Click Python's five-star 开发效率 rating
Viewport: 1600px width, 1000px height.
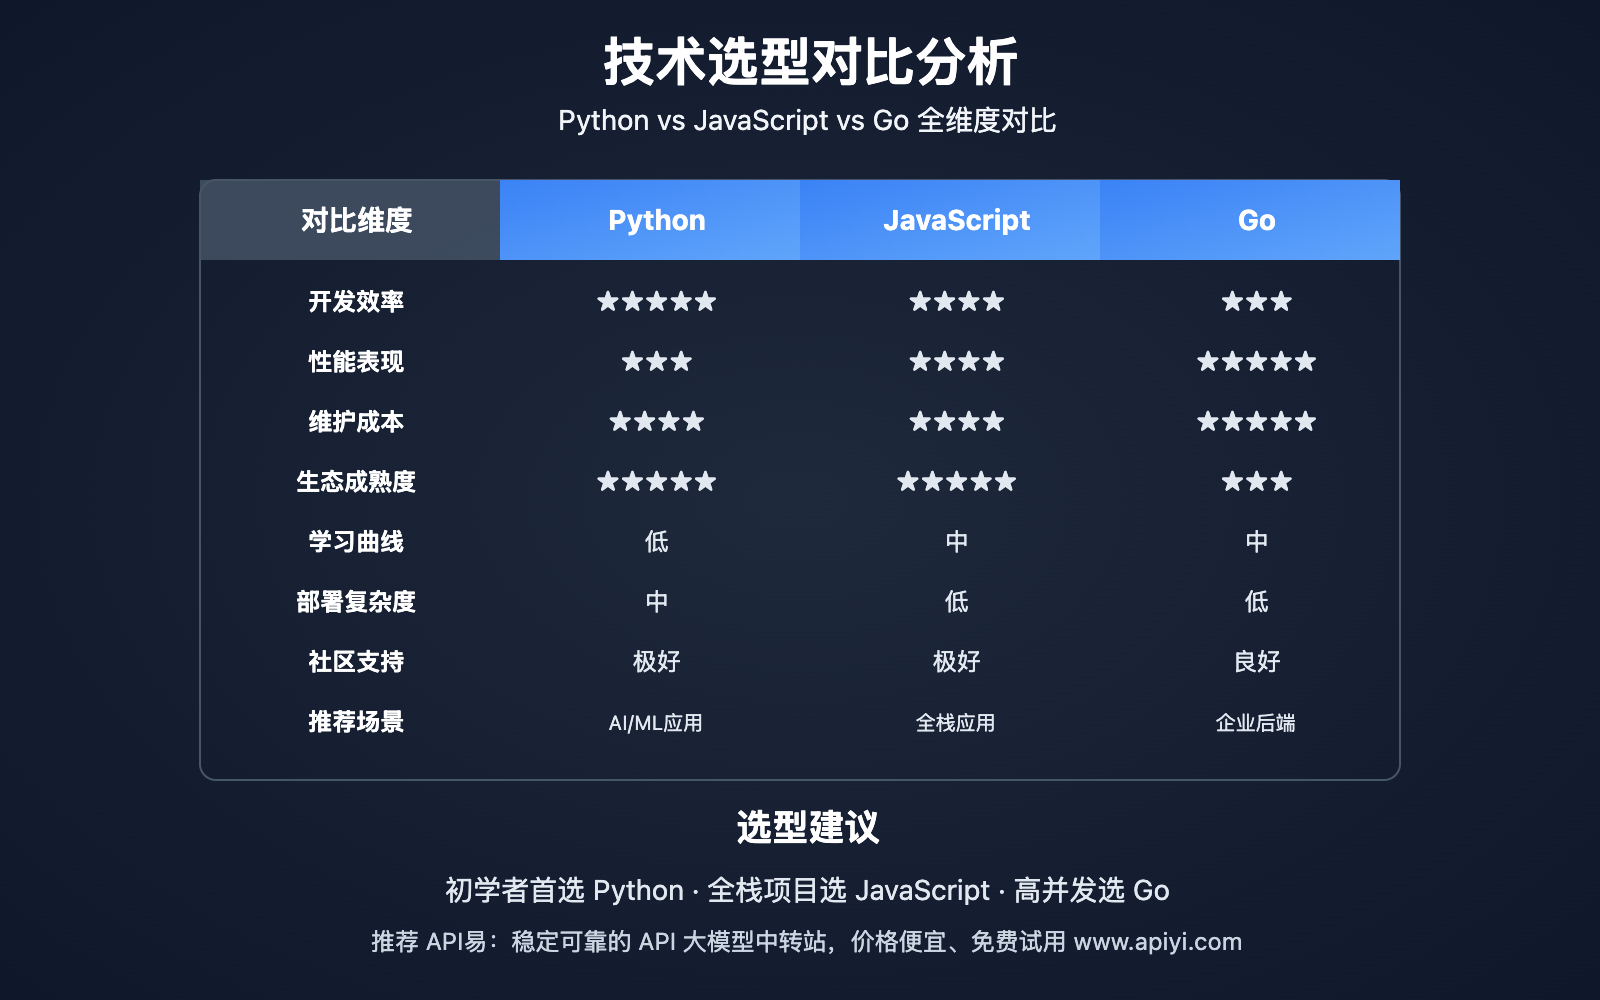657,301
